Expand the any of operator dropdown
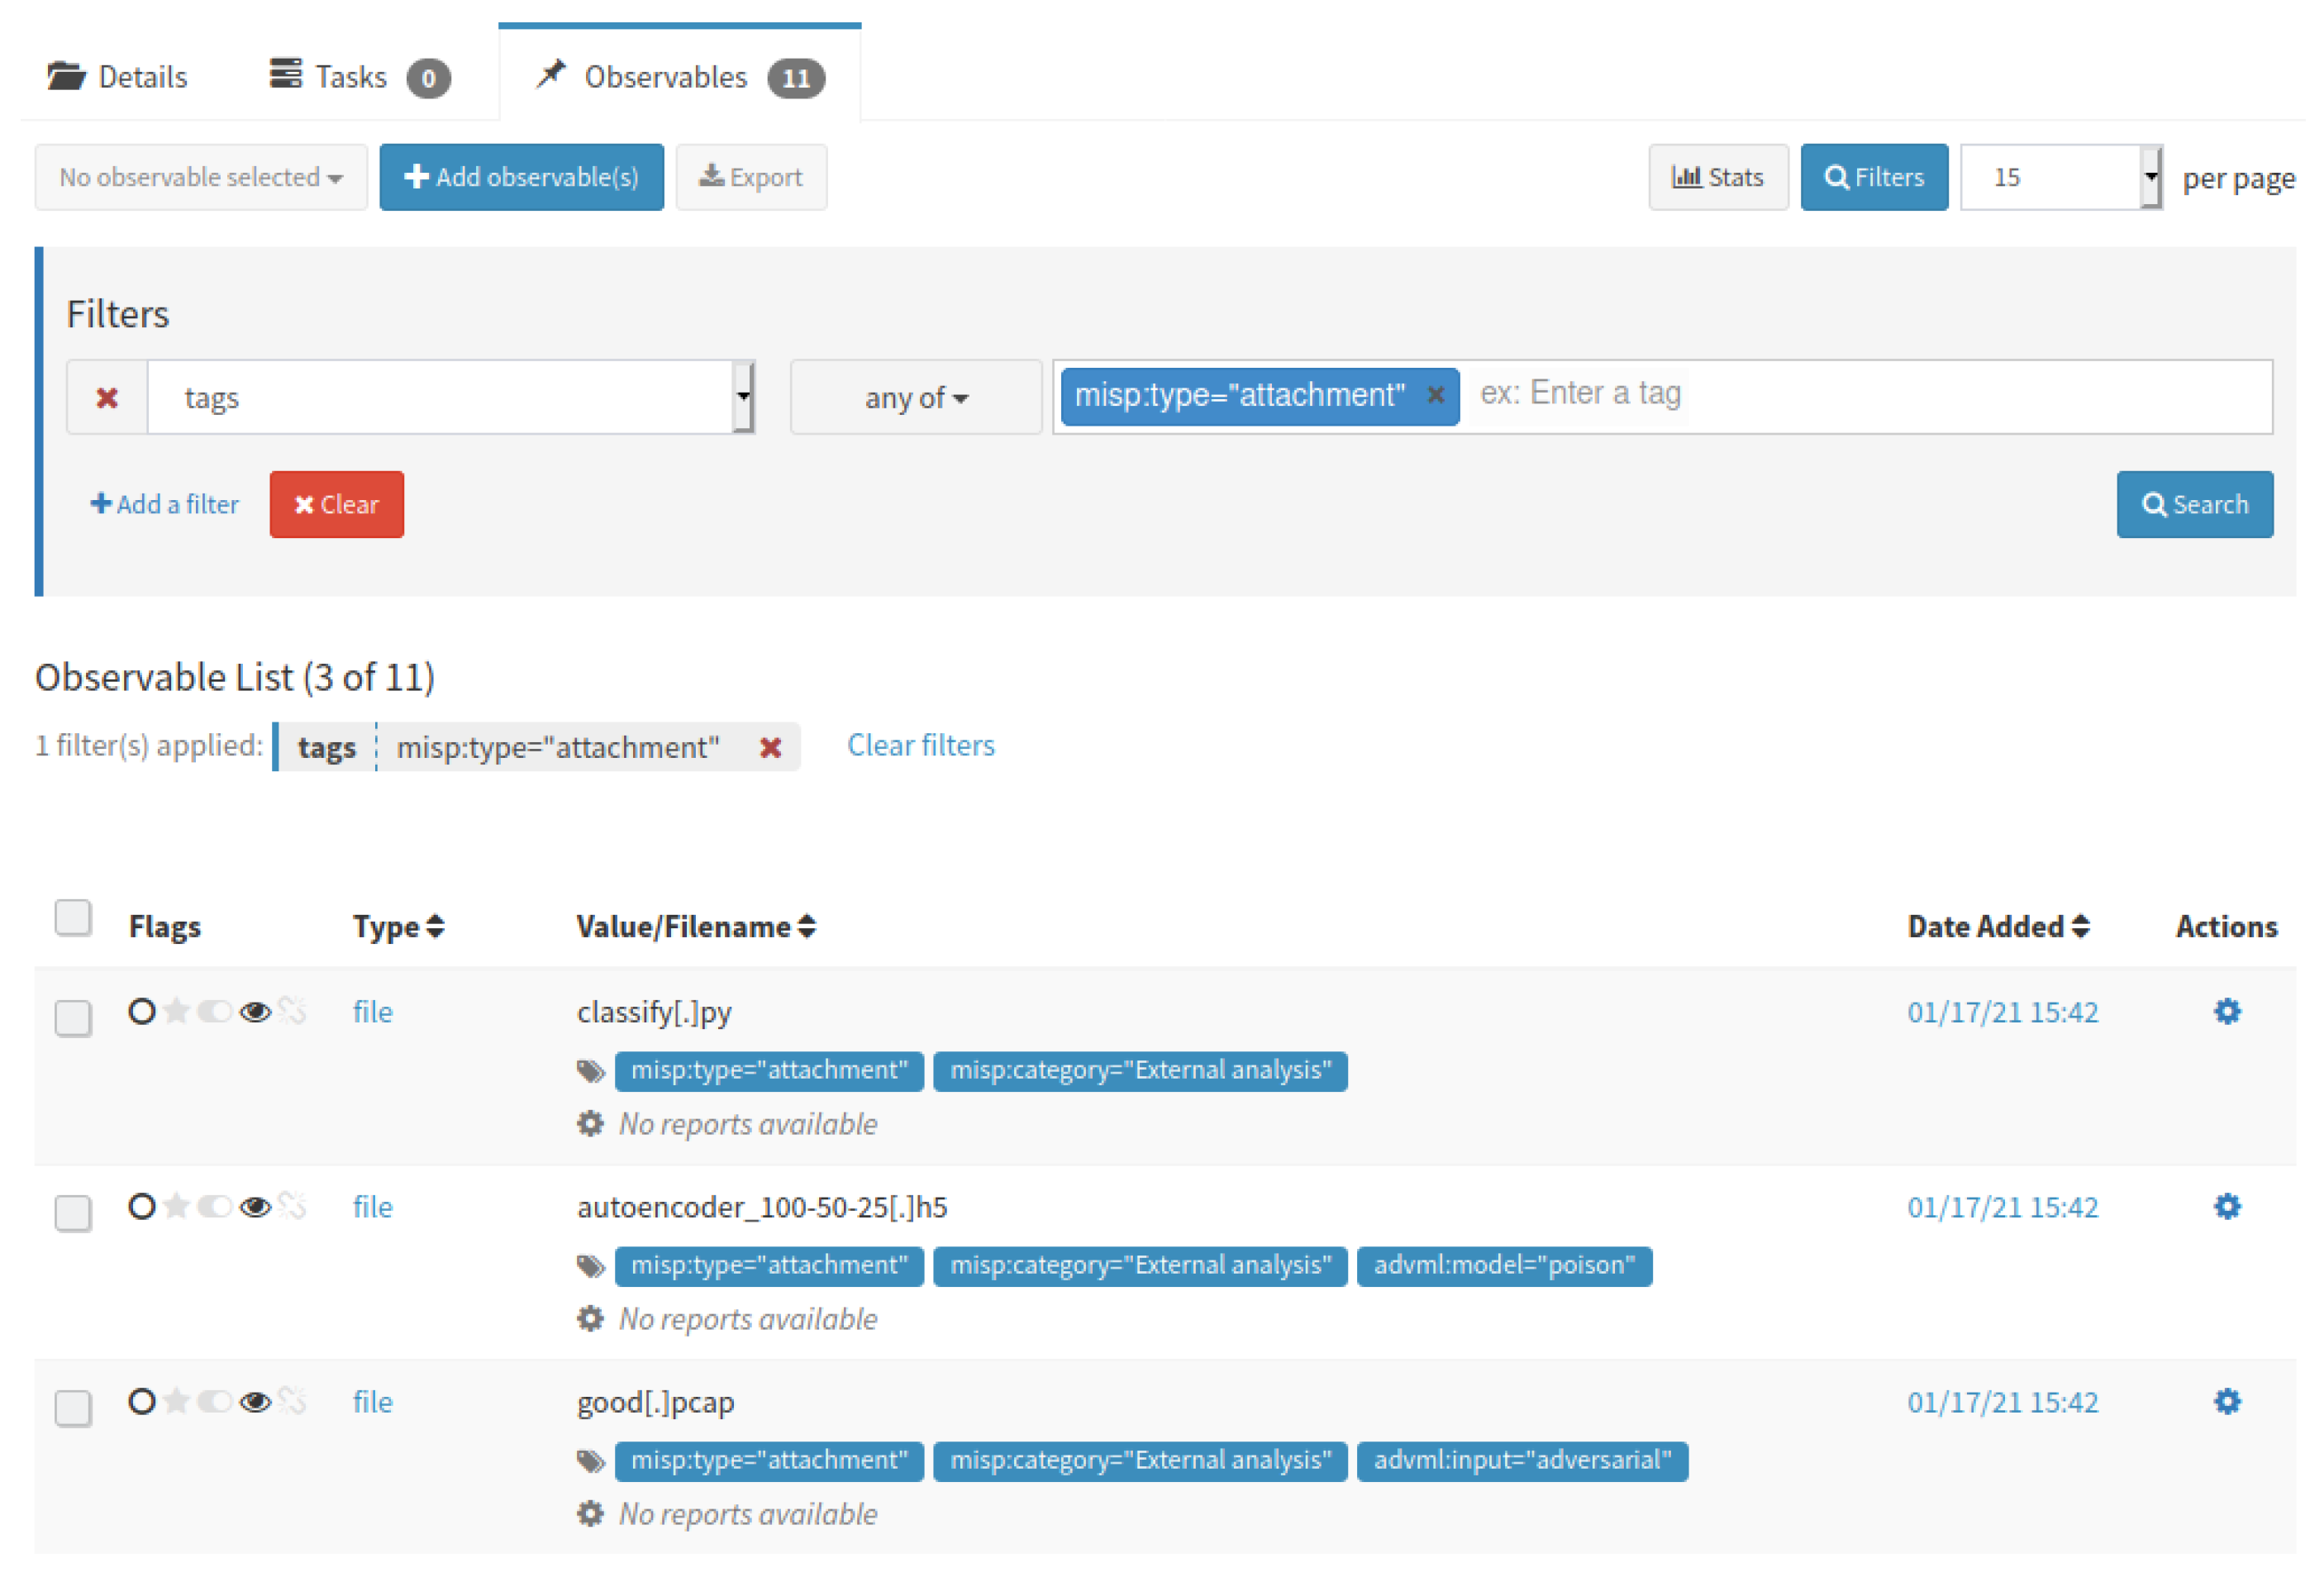The height and width of the screenshot is (1582, 2324). pyautogui.click(x=915, y=398)
